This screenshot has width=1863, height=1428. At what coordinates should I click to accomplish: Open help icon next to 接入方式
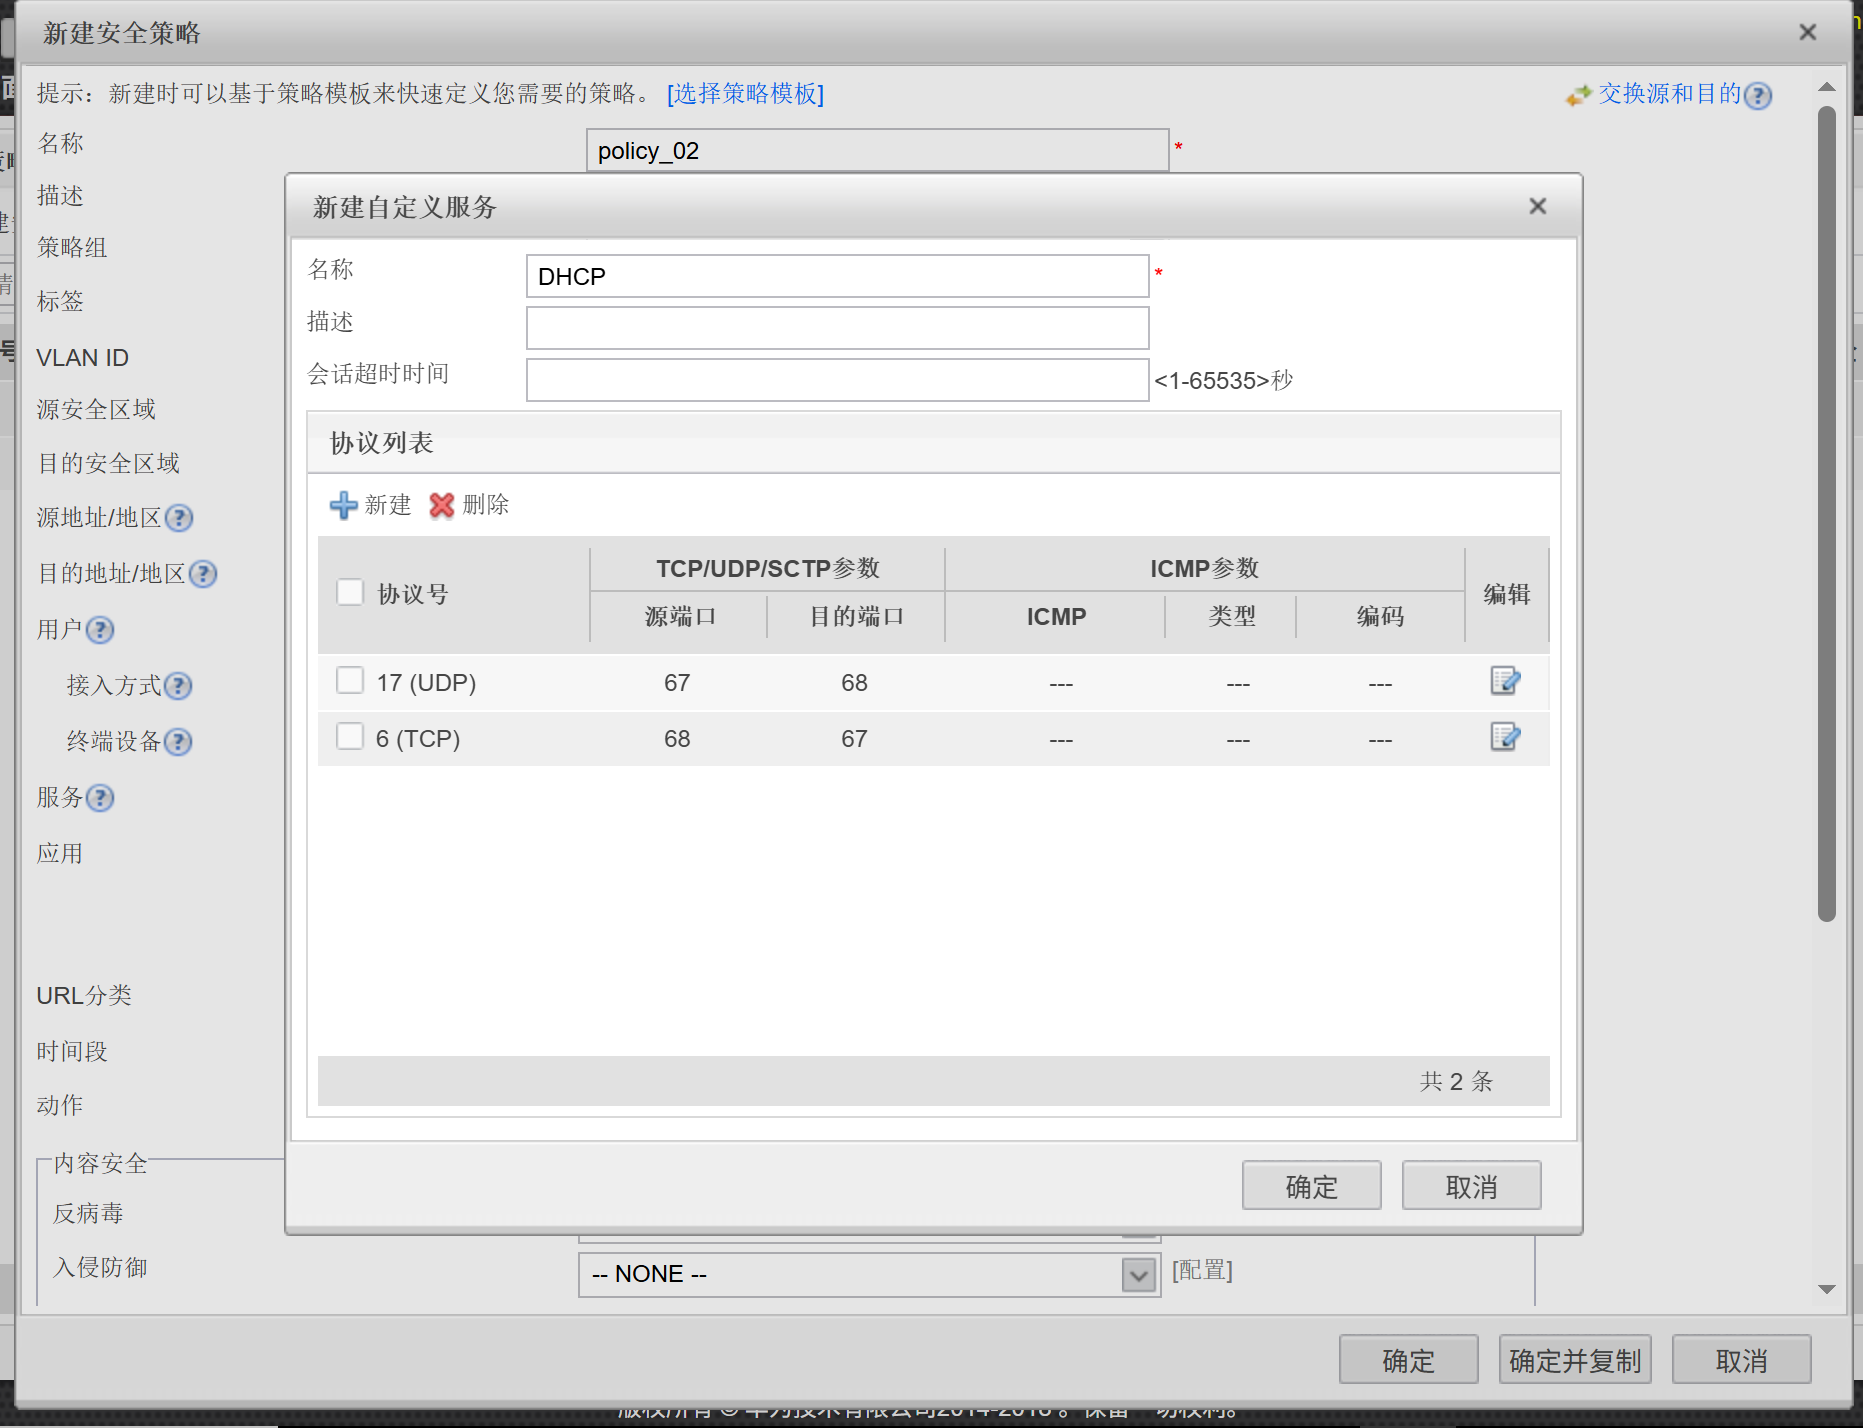[x=178, y=685]
